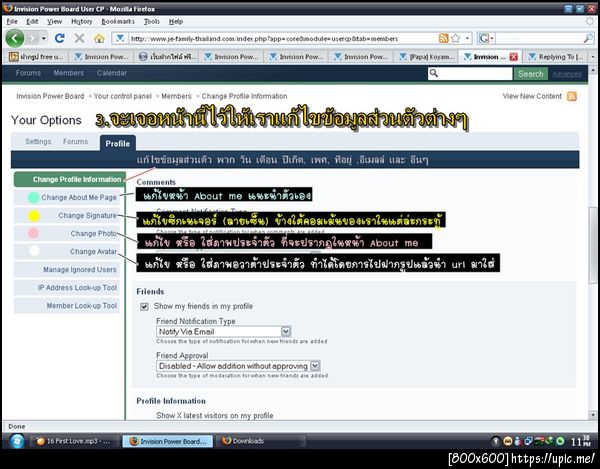
Task: Open Member Look-up Tool
Action: tap(67, 306)
